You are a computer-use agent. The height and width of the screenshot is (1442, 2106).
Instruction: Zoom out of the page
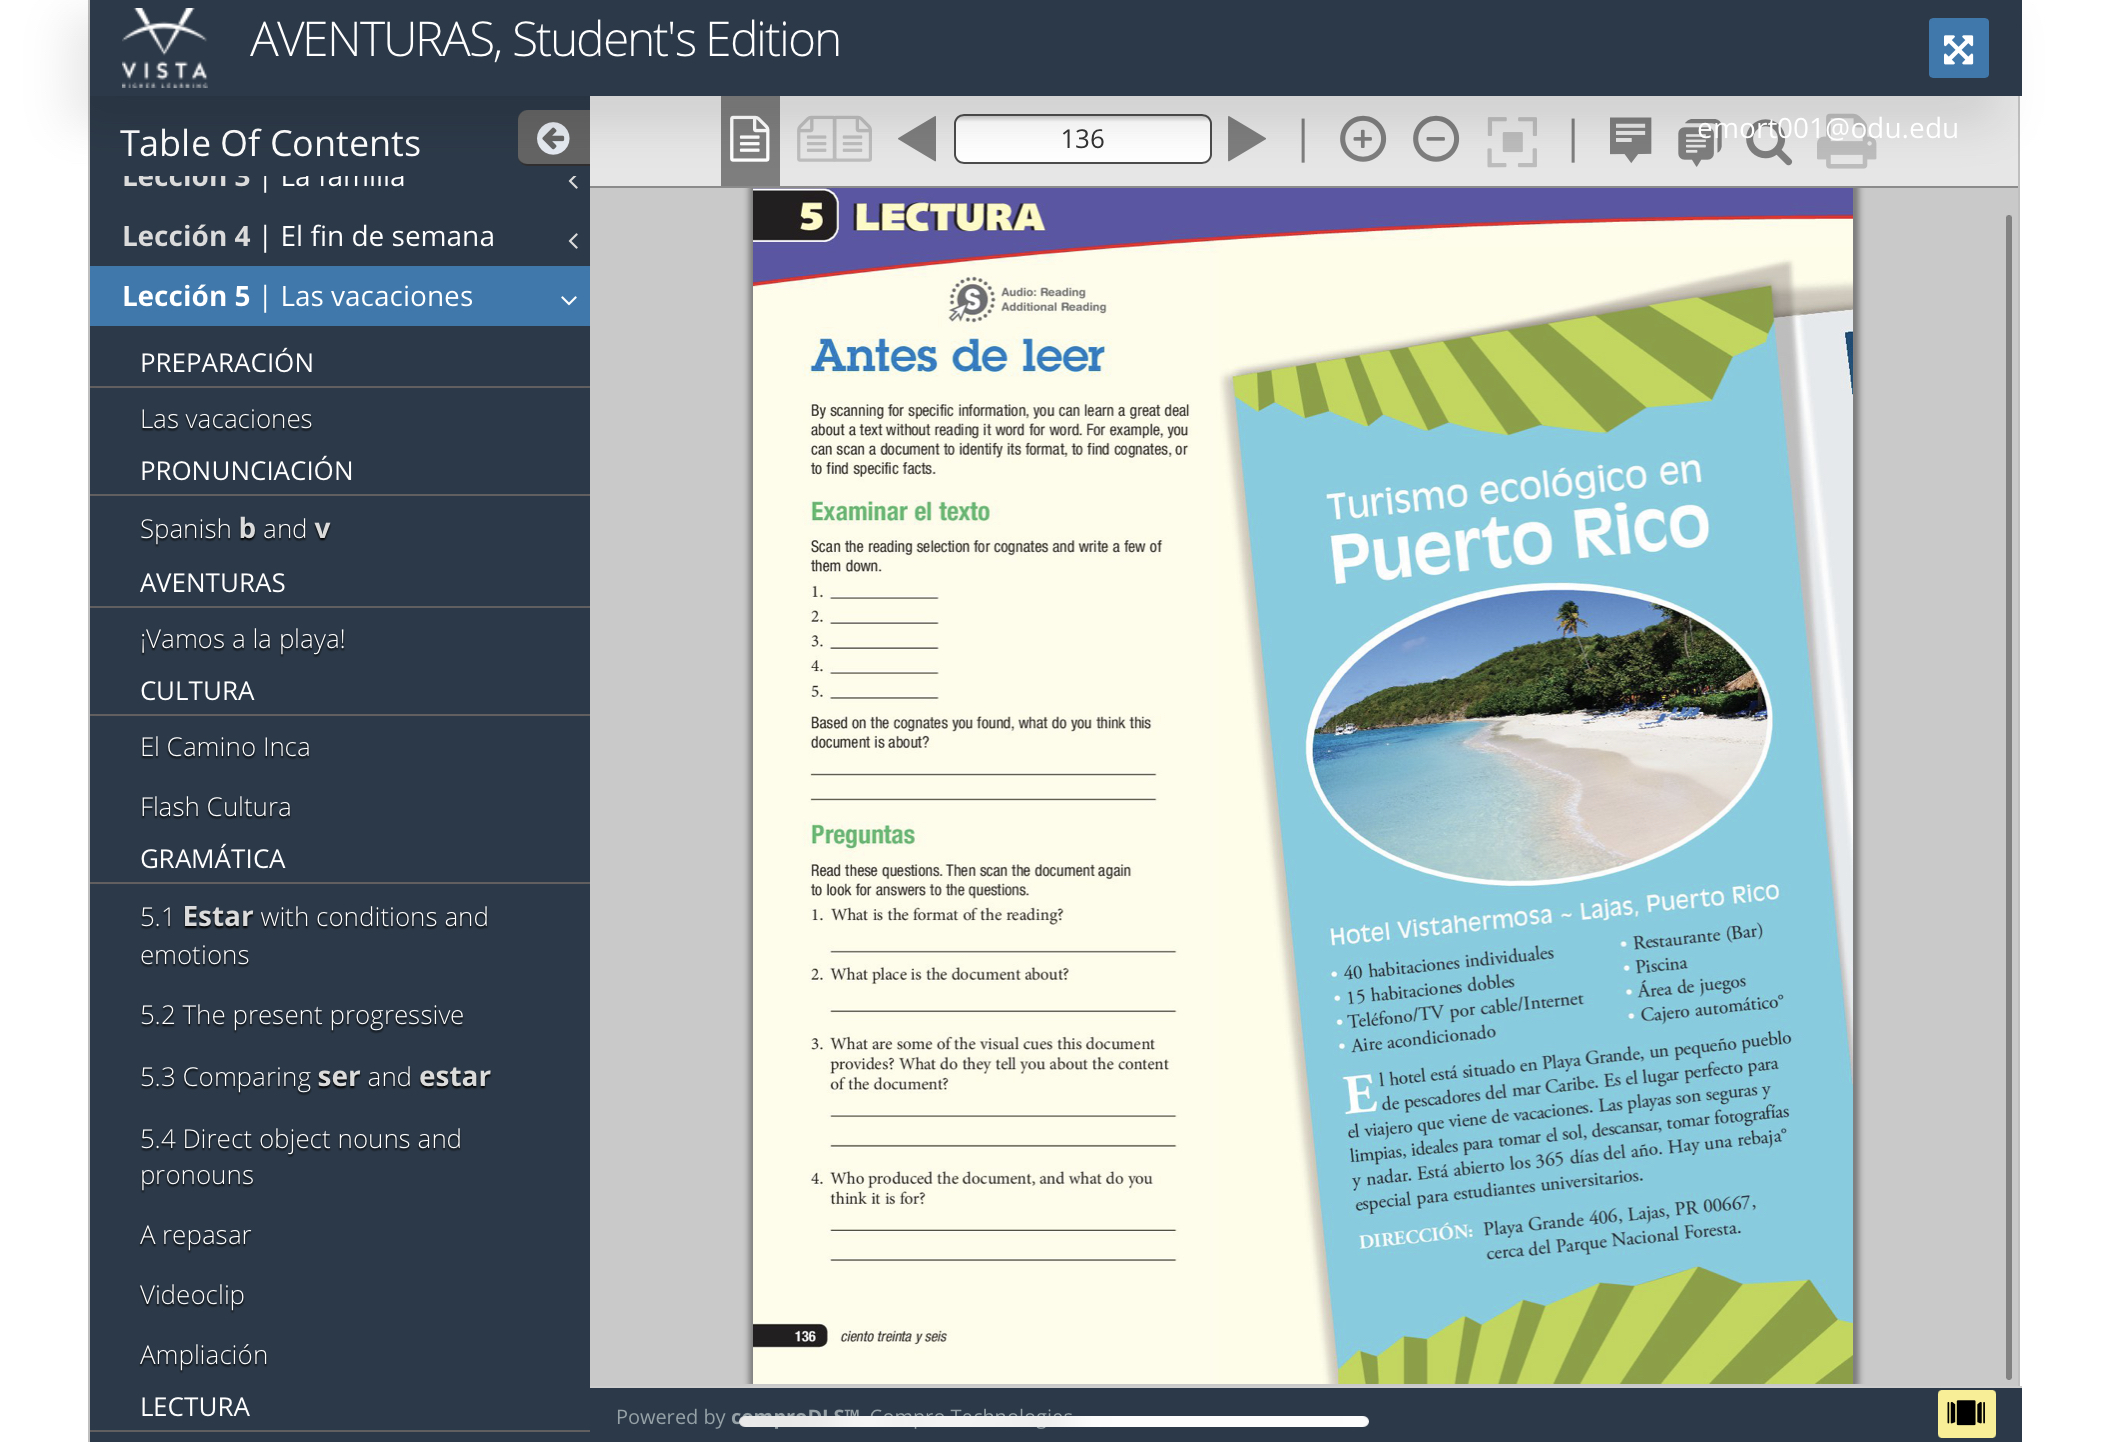1436,139
